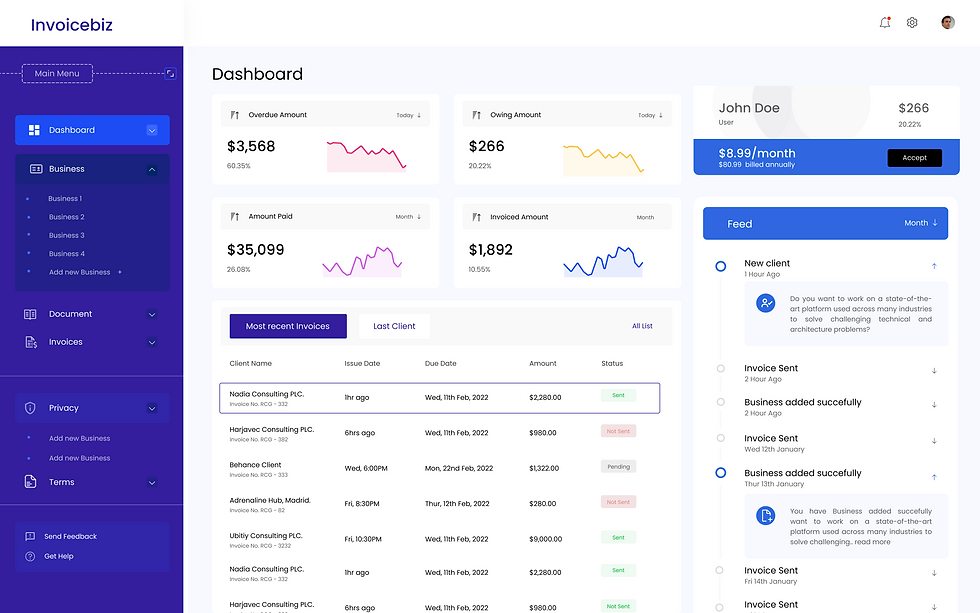Expand Invoice Sent 2 Hour Ago arrow
The height and width of the screenshot is (613, 980).
coord(934,371)
